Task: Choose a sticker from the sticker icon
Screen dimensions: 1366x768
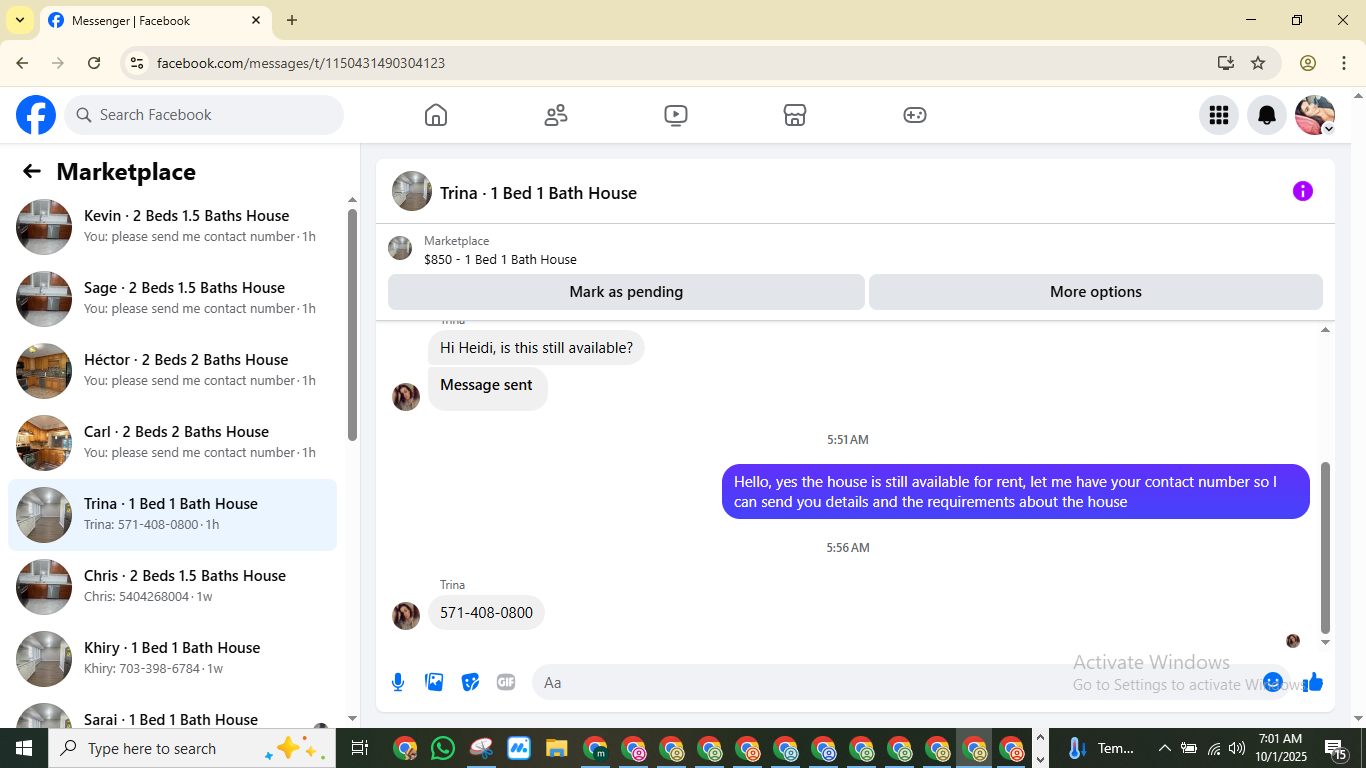Action: click(470, 682)
